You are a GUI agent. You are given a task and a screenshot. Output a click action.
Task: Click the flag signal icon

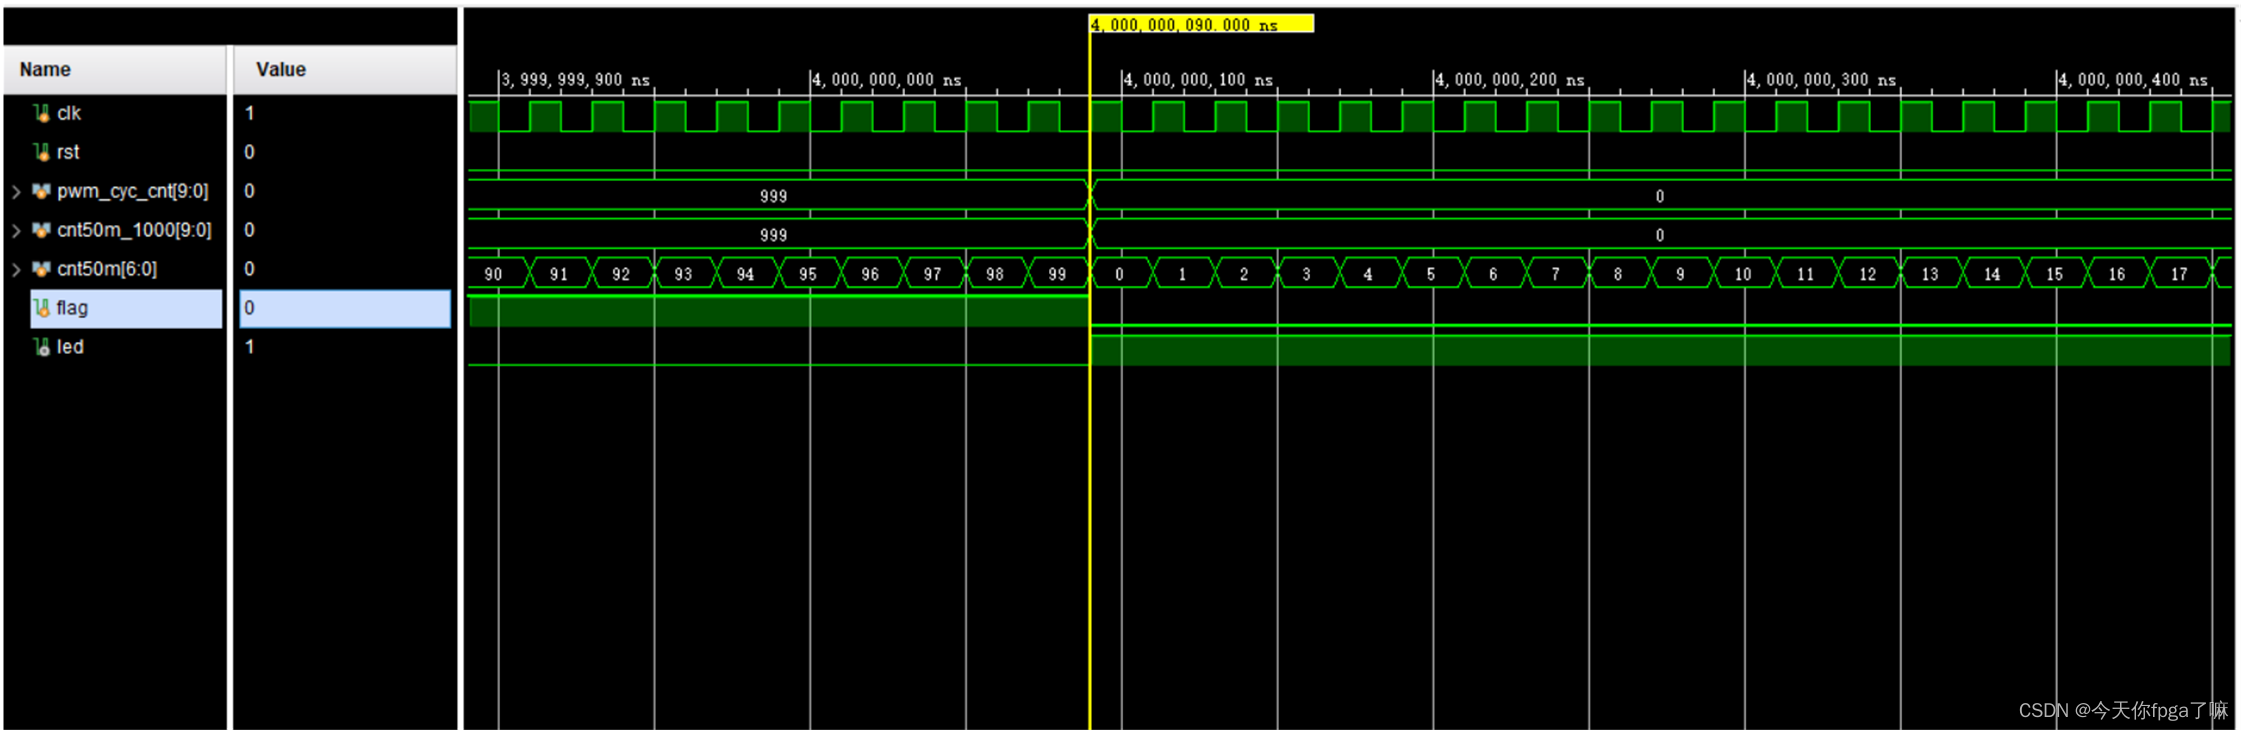point(41,308)
